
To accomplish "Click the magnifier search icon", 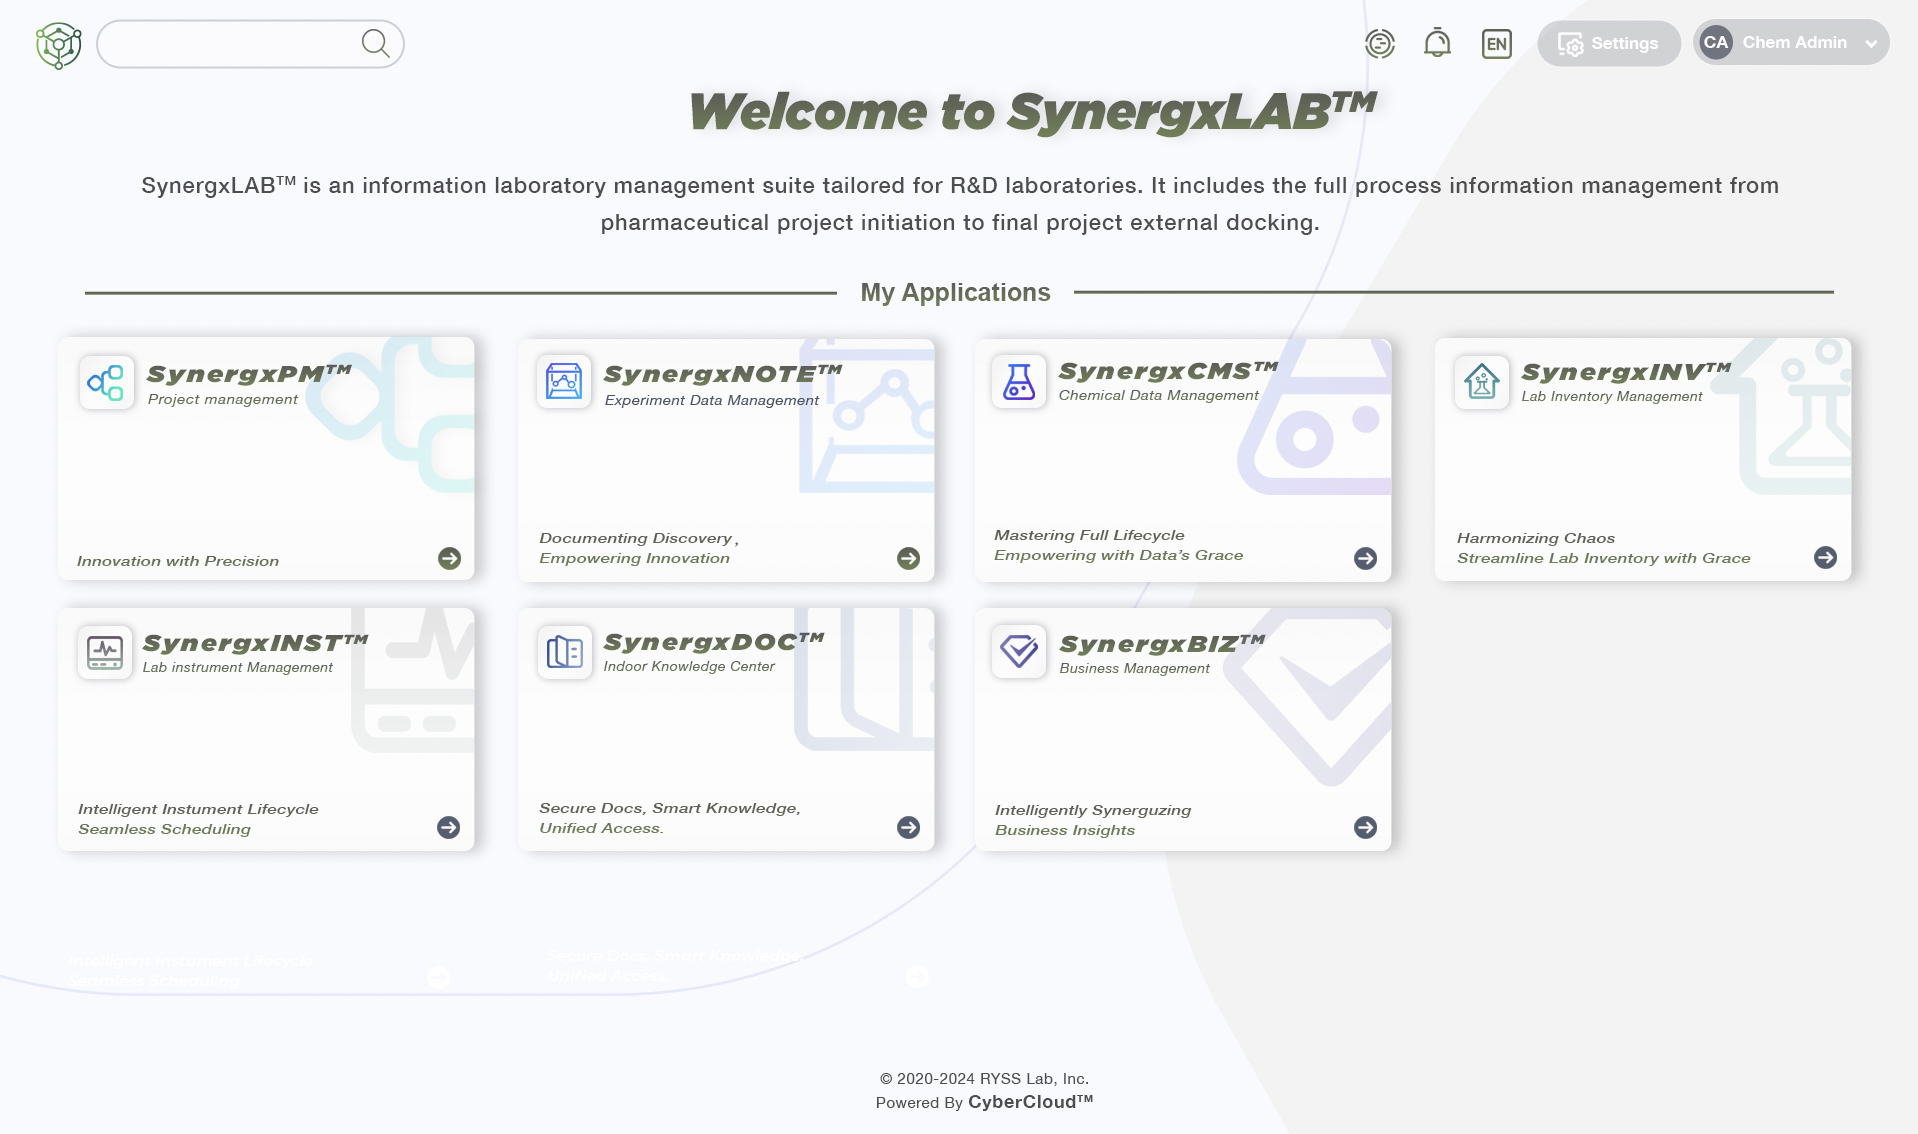I will (x=375, y=43).
